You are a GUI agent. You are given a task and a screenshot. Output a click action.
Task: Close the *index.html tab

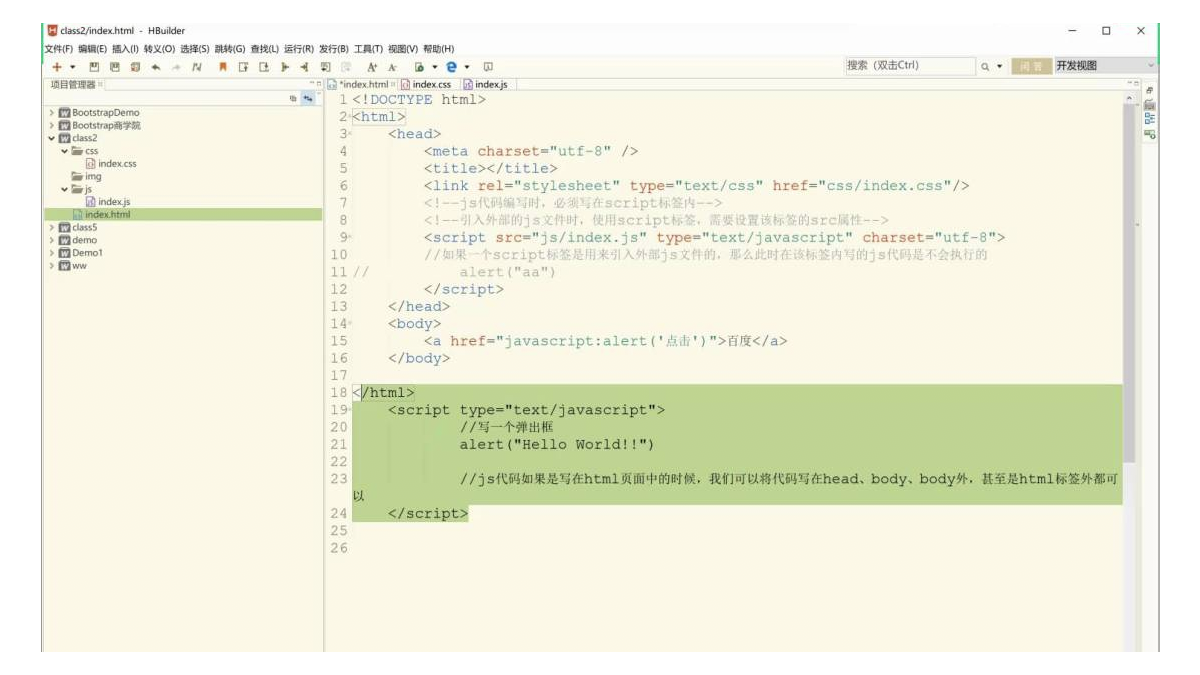(393, 84)
